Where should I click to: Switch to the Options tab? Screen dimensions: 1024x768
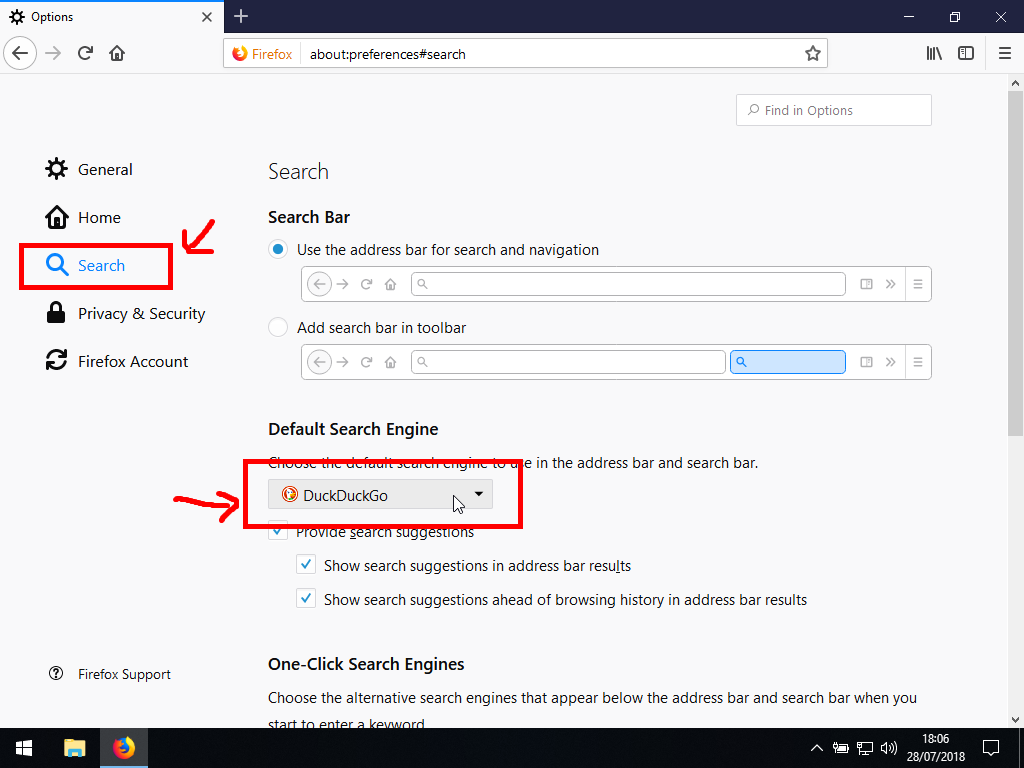click(x=112, y=17)
